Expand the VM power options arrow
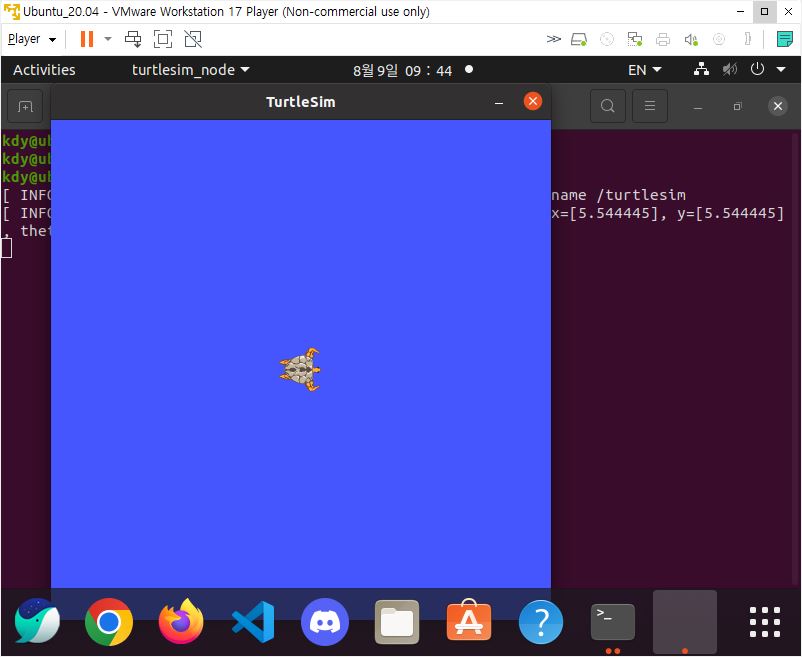802x657 pixels. point(108,39)
